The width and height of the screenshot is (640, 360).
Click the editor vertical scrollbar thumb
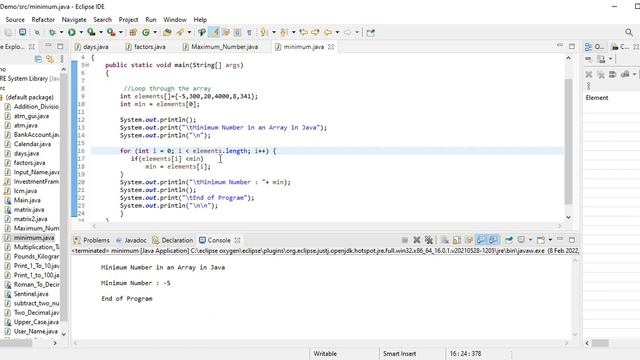pos(569,141)
